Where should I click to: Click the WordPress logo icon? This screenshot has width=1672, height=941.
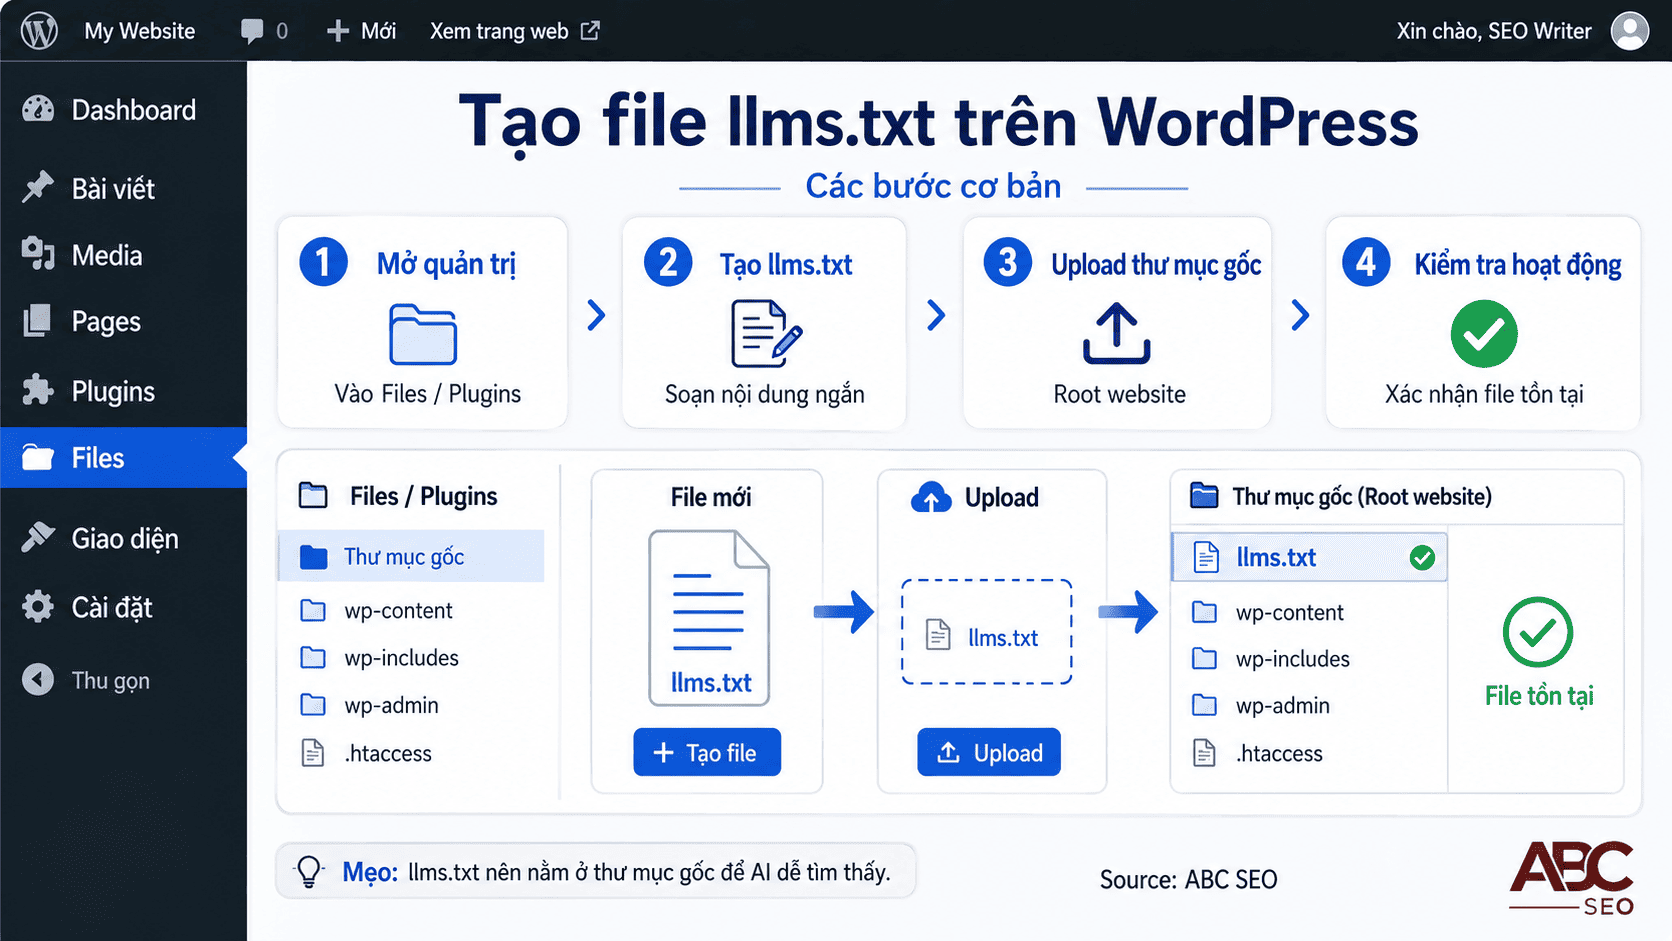(x=39, y=31)
